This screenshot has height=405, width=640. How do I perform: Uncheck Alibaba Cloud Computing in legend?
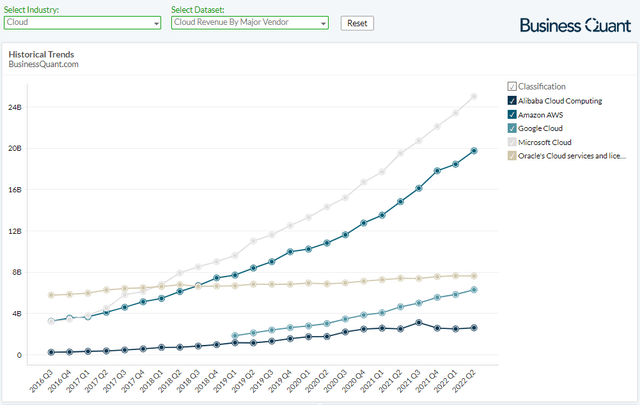click(x=512, y=100)
